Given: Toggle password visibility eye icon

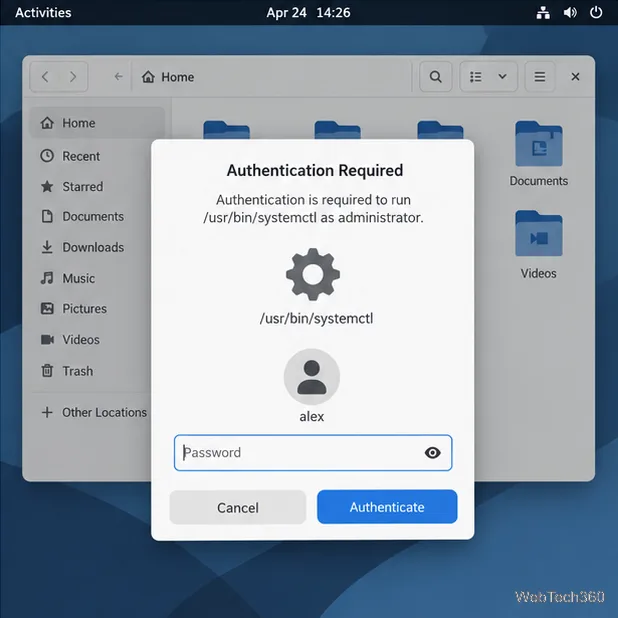Looking at the screenshot, I should (x=432, y=452).
